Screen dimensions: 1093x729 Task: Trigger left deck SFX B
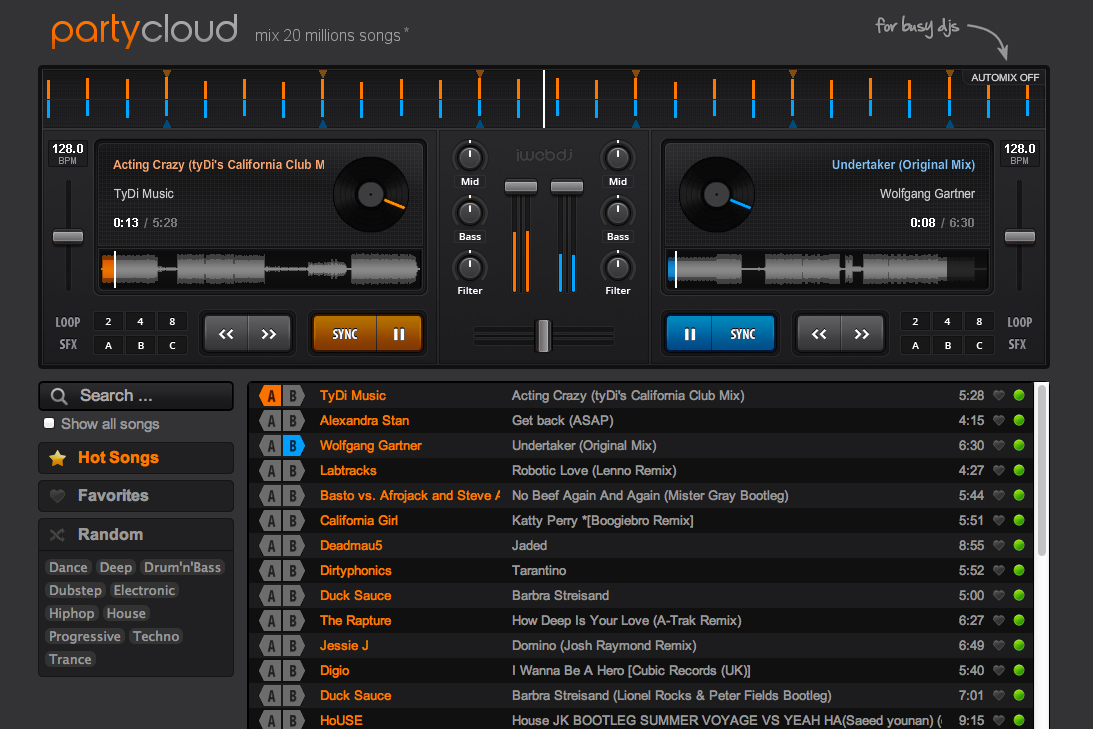140,345
